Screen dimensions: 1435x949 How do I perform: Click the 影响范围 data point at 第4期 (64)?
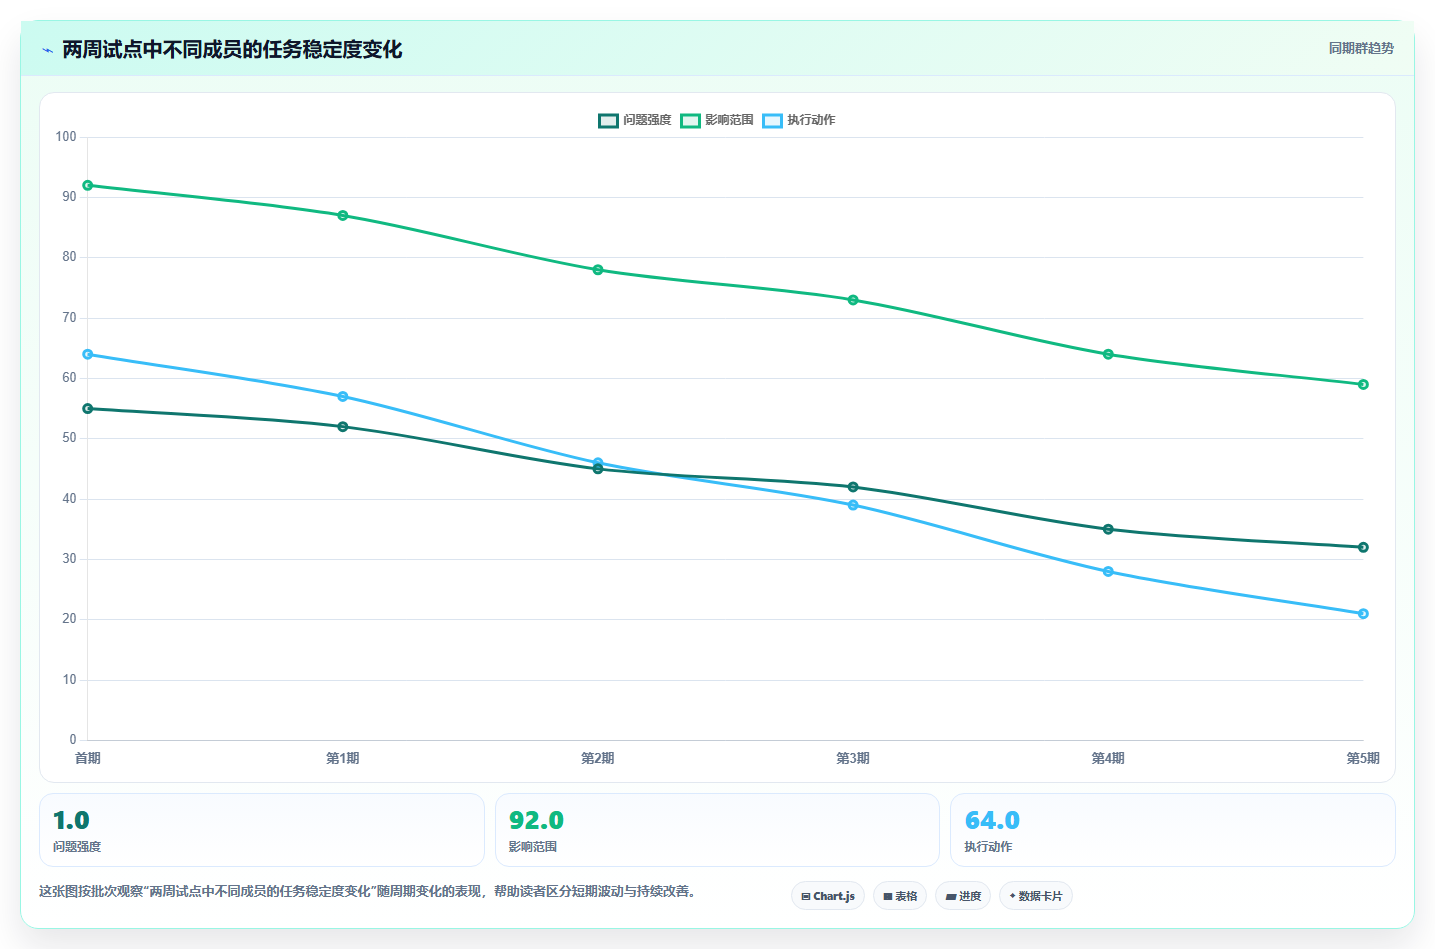coord(1108,354)
